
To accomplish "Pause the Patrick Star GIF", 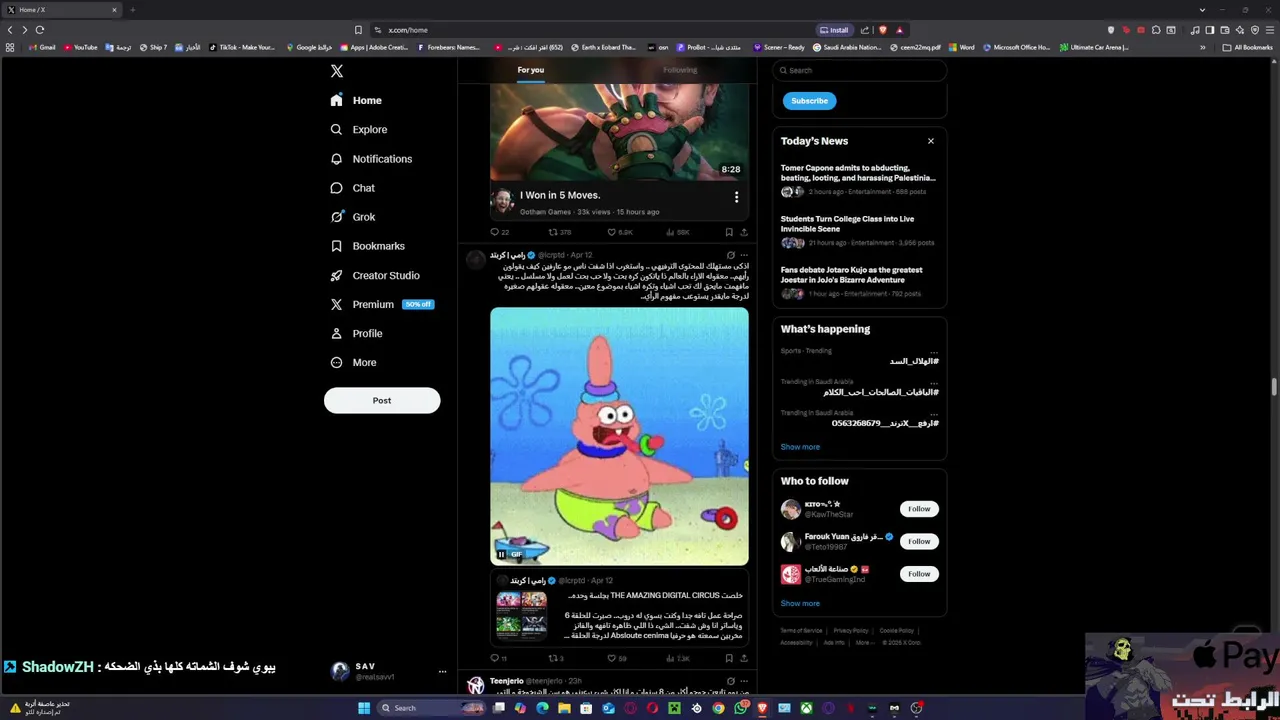I will (x=501, y=554).
